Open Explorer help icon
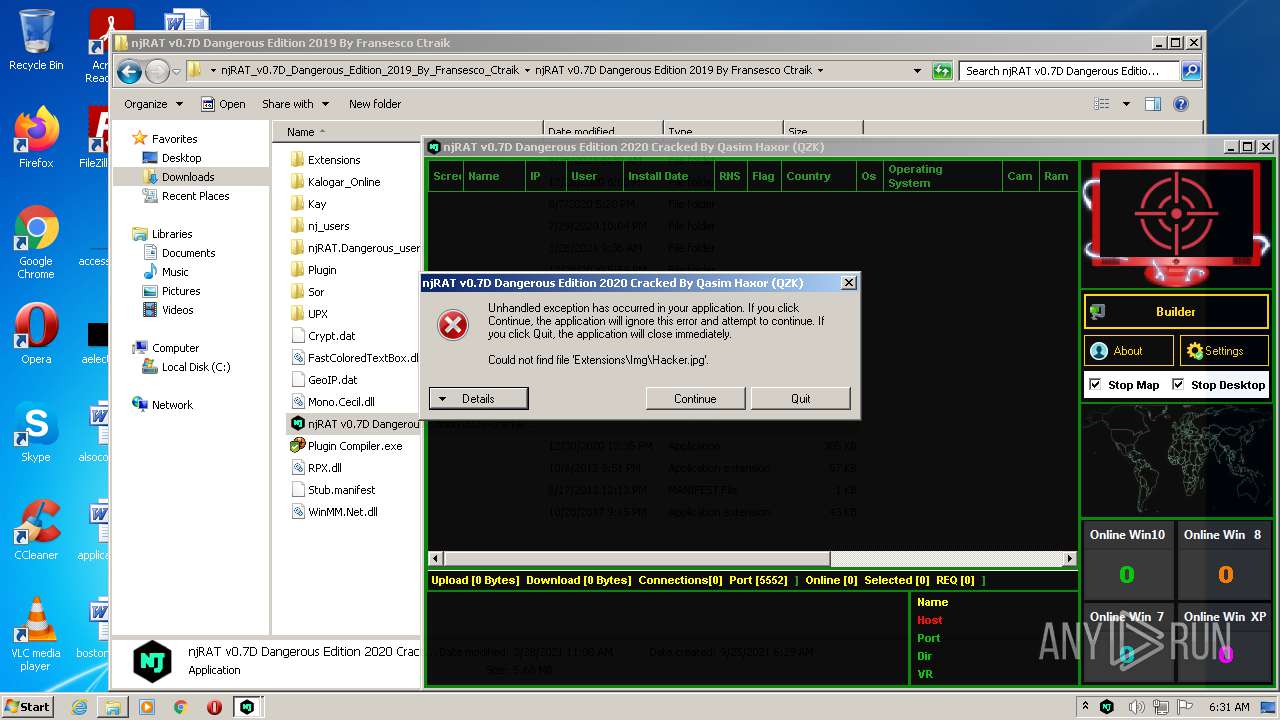The width and height of the screenshot is (1280, 720). pos(1181,104)
